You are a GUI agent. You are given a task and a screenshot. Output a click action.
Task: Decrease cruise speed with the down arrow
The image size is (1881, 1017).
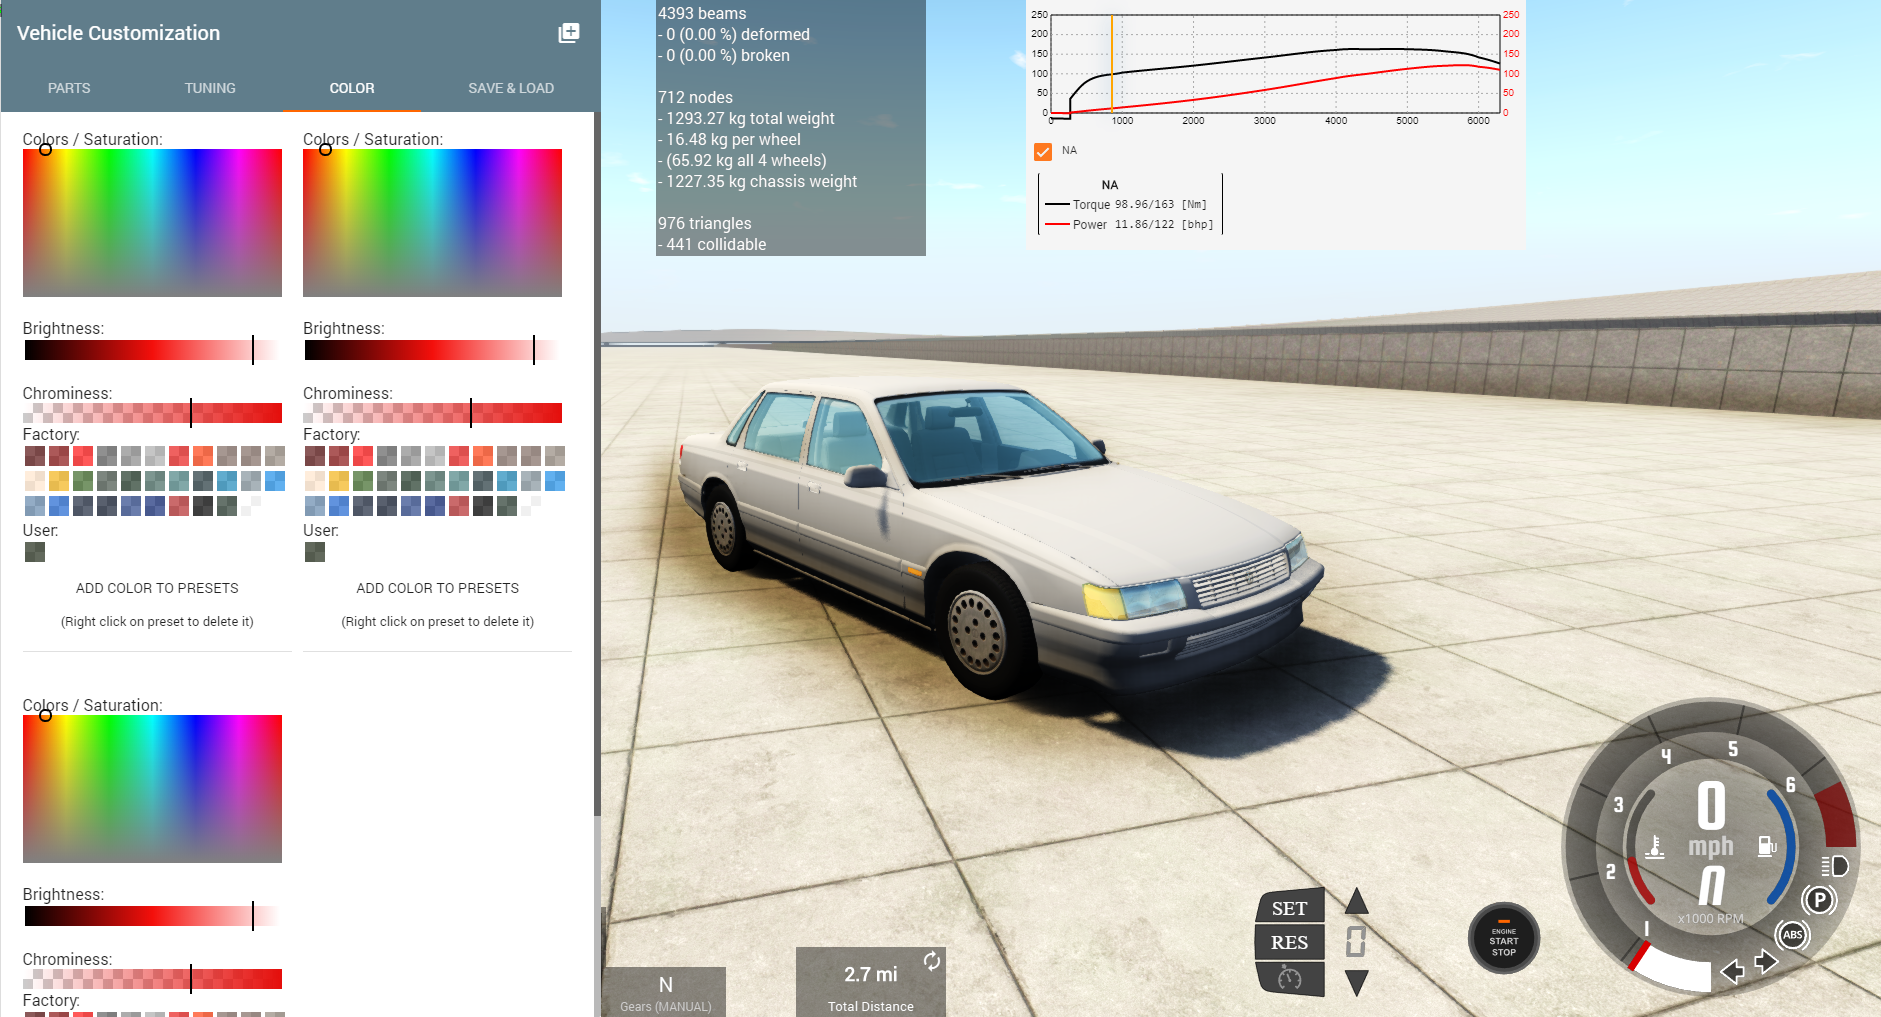pos(1356,982)
